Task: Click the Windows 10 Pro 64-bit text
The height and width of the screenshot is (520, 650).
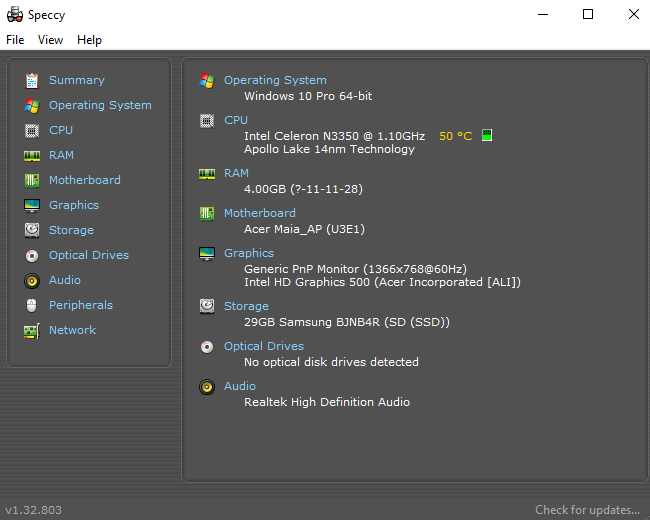Action: [x=308, y=96]
